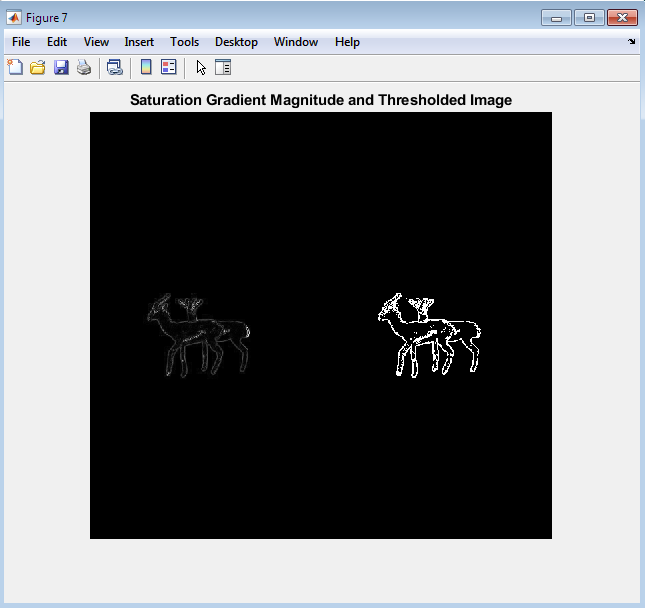The image size is (645, 608).
Task: Insert a colorbar using the toolbar icon
Action: tap(146, 68)
